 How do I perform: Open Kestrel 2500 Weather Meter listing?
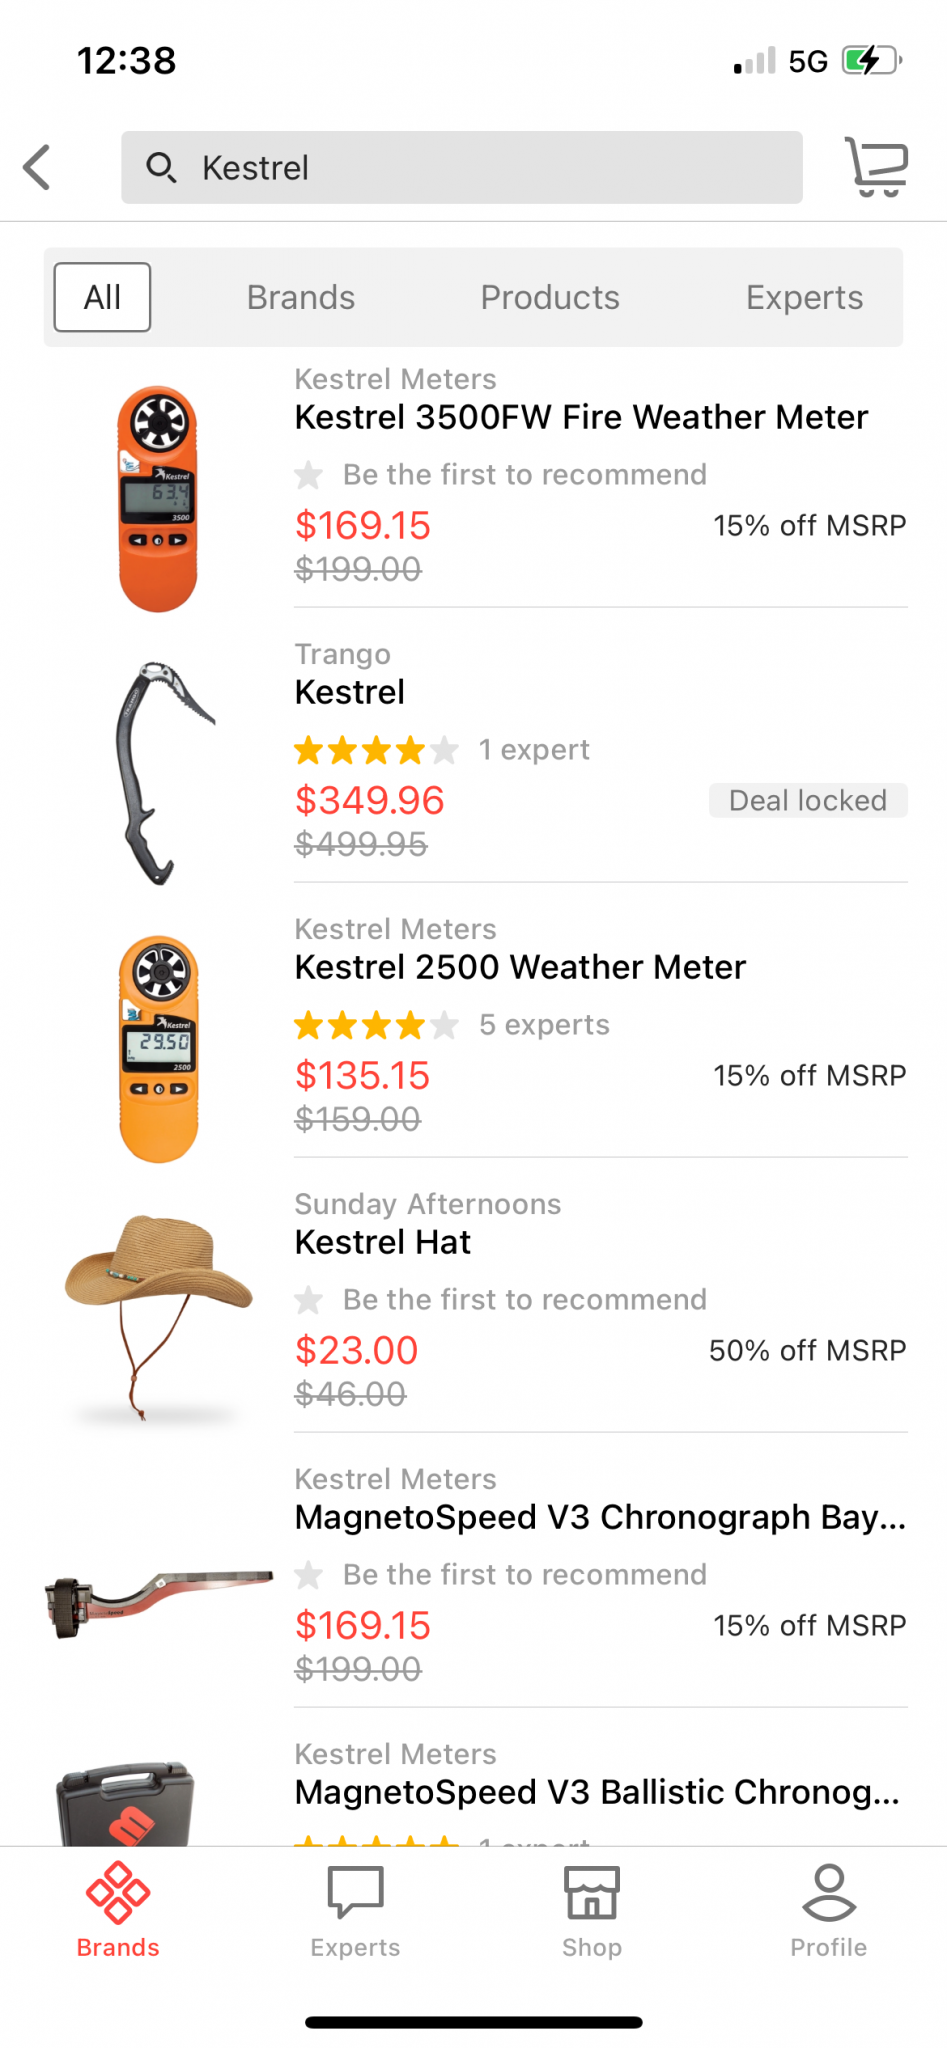click(x=520, y=967)
